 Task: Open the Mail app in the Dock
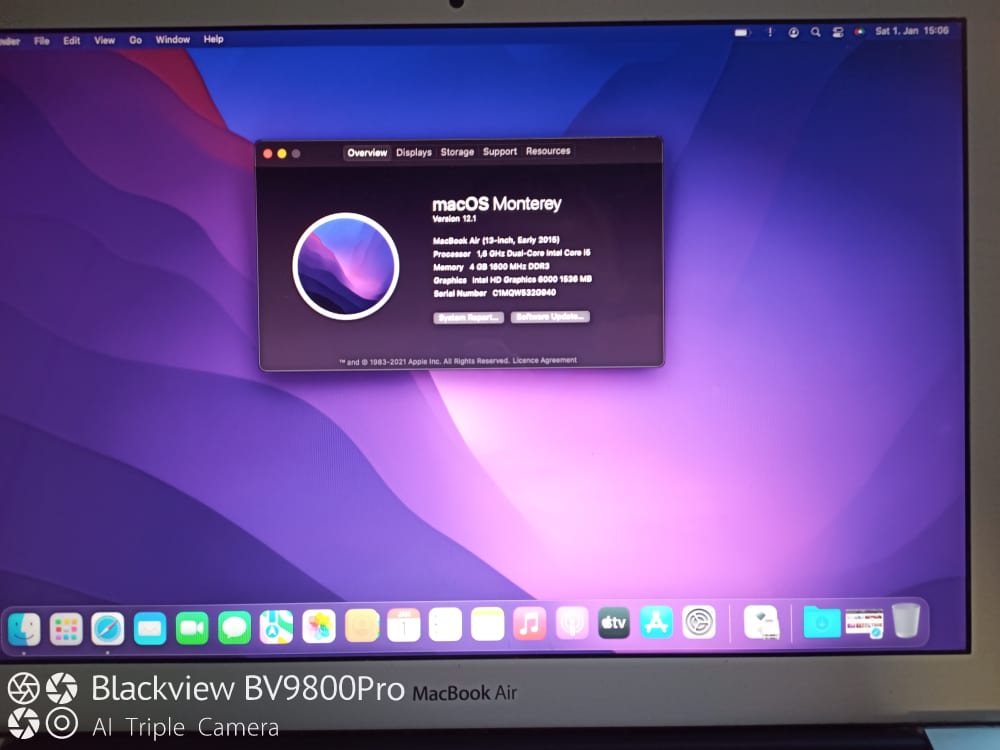click(150, 628)
